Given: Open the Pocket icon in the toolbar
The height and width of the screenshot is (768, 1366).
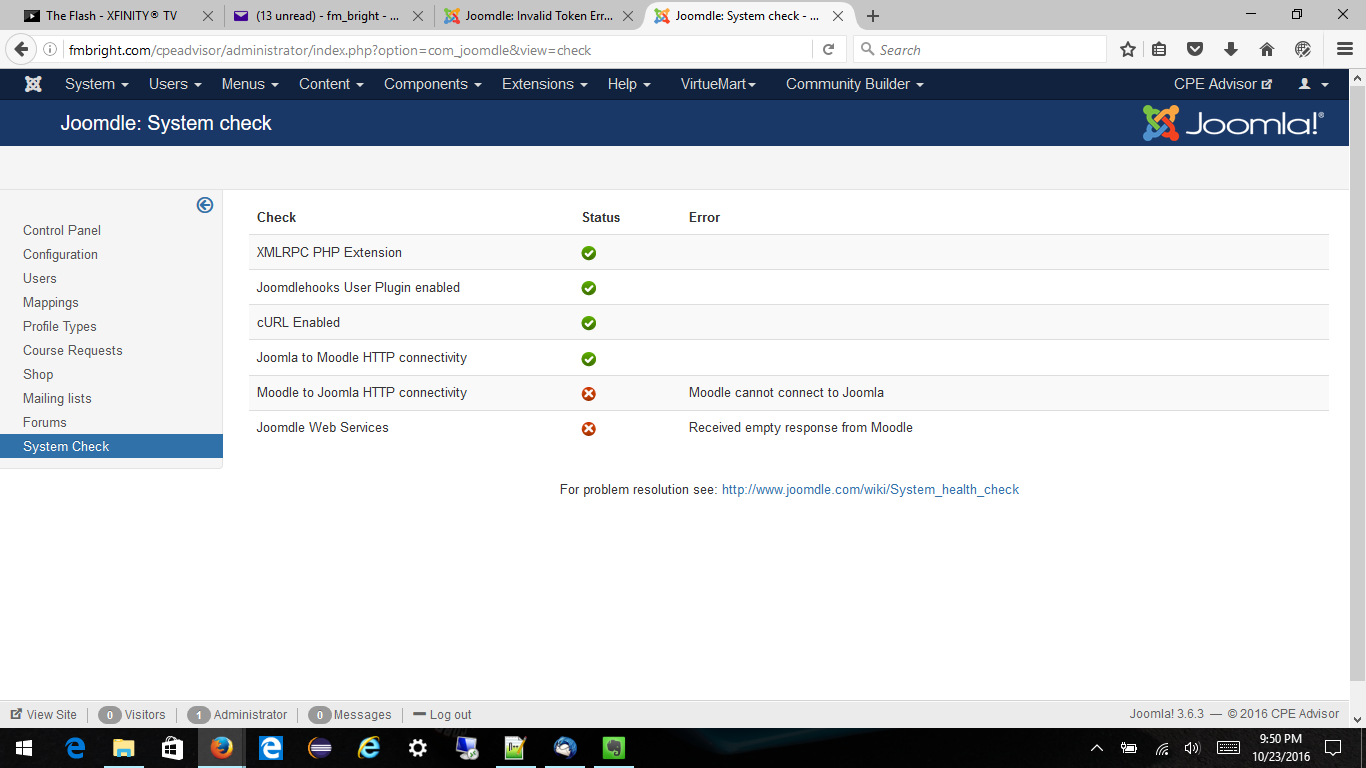Looking at the screenshot, I should click(1195, 50).
